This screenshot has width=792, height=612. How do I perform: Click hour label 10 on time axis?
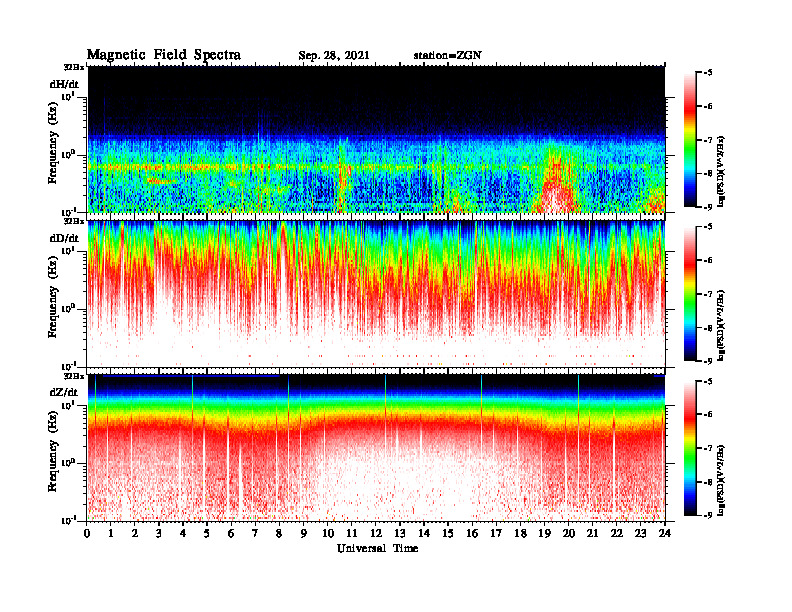328,534
